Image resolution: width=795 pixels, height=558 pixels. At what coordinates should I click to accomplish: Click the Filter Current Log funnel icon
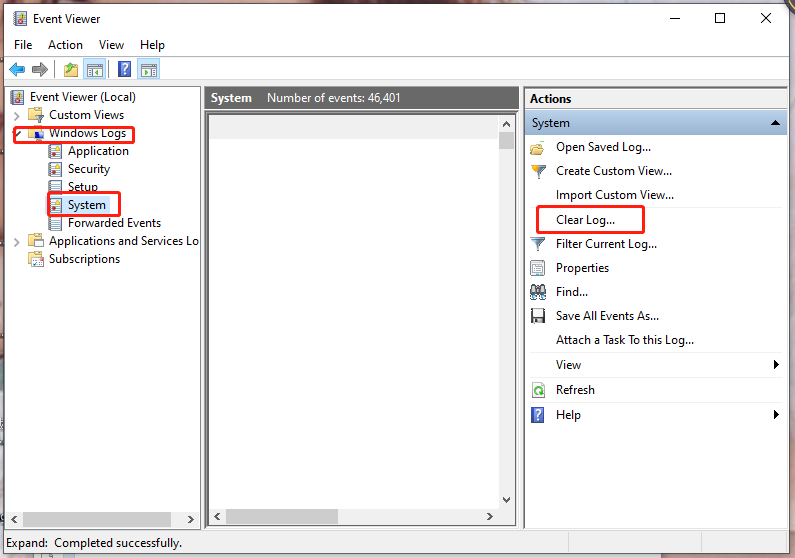point(537,244)
